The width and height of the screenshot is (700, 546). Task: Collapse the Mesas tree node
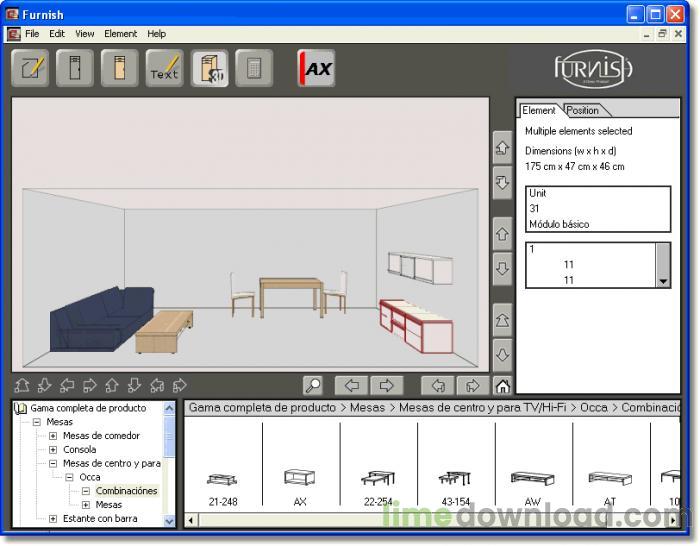point(37,422)
